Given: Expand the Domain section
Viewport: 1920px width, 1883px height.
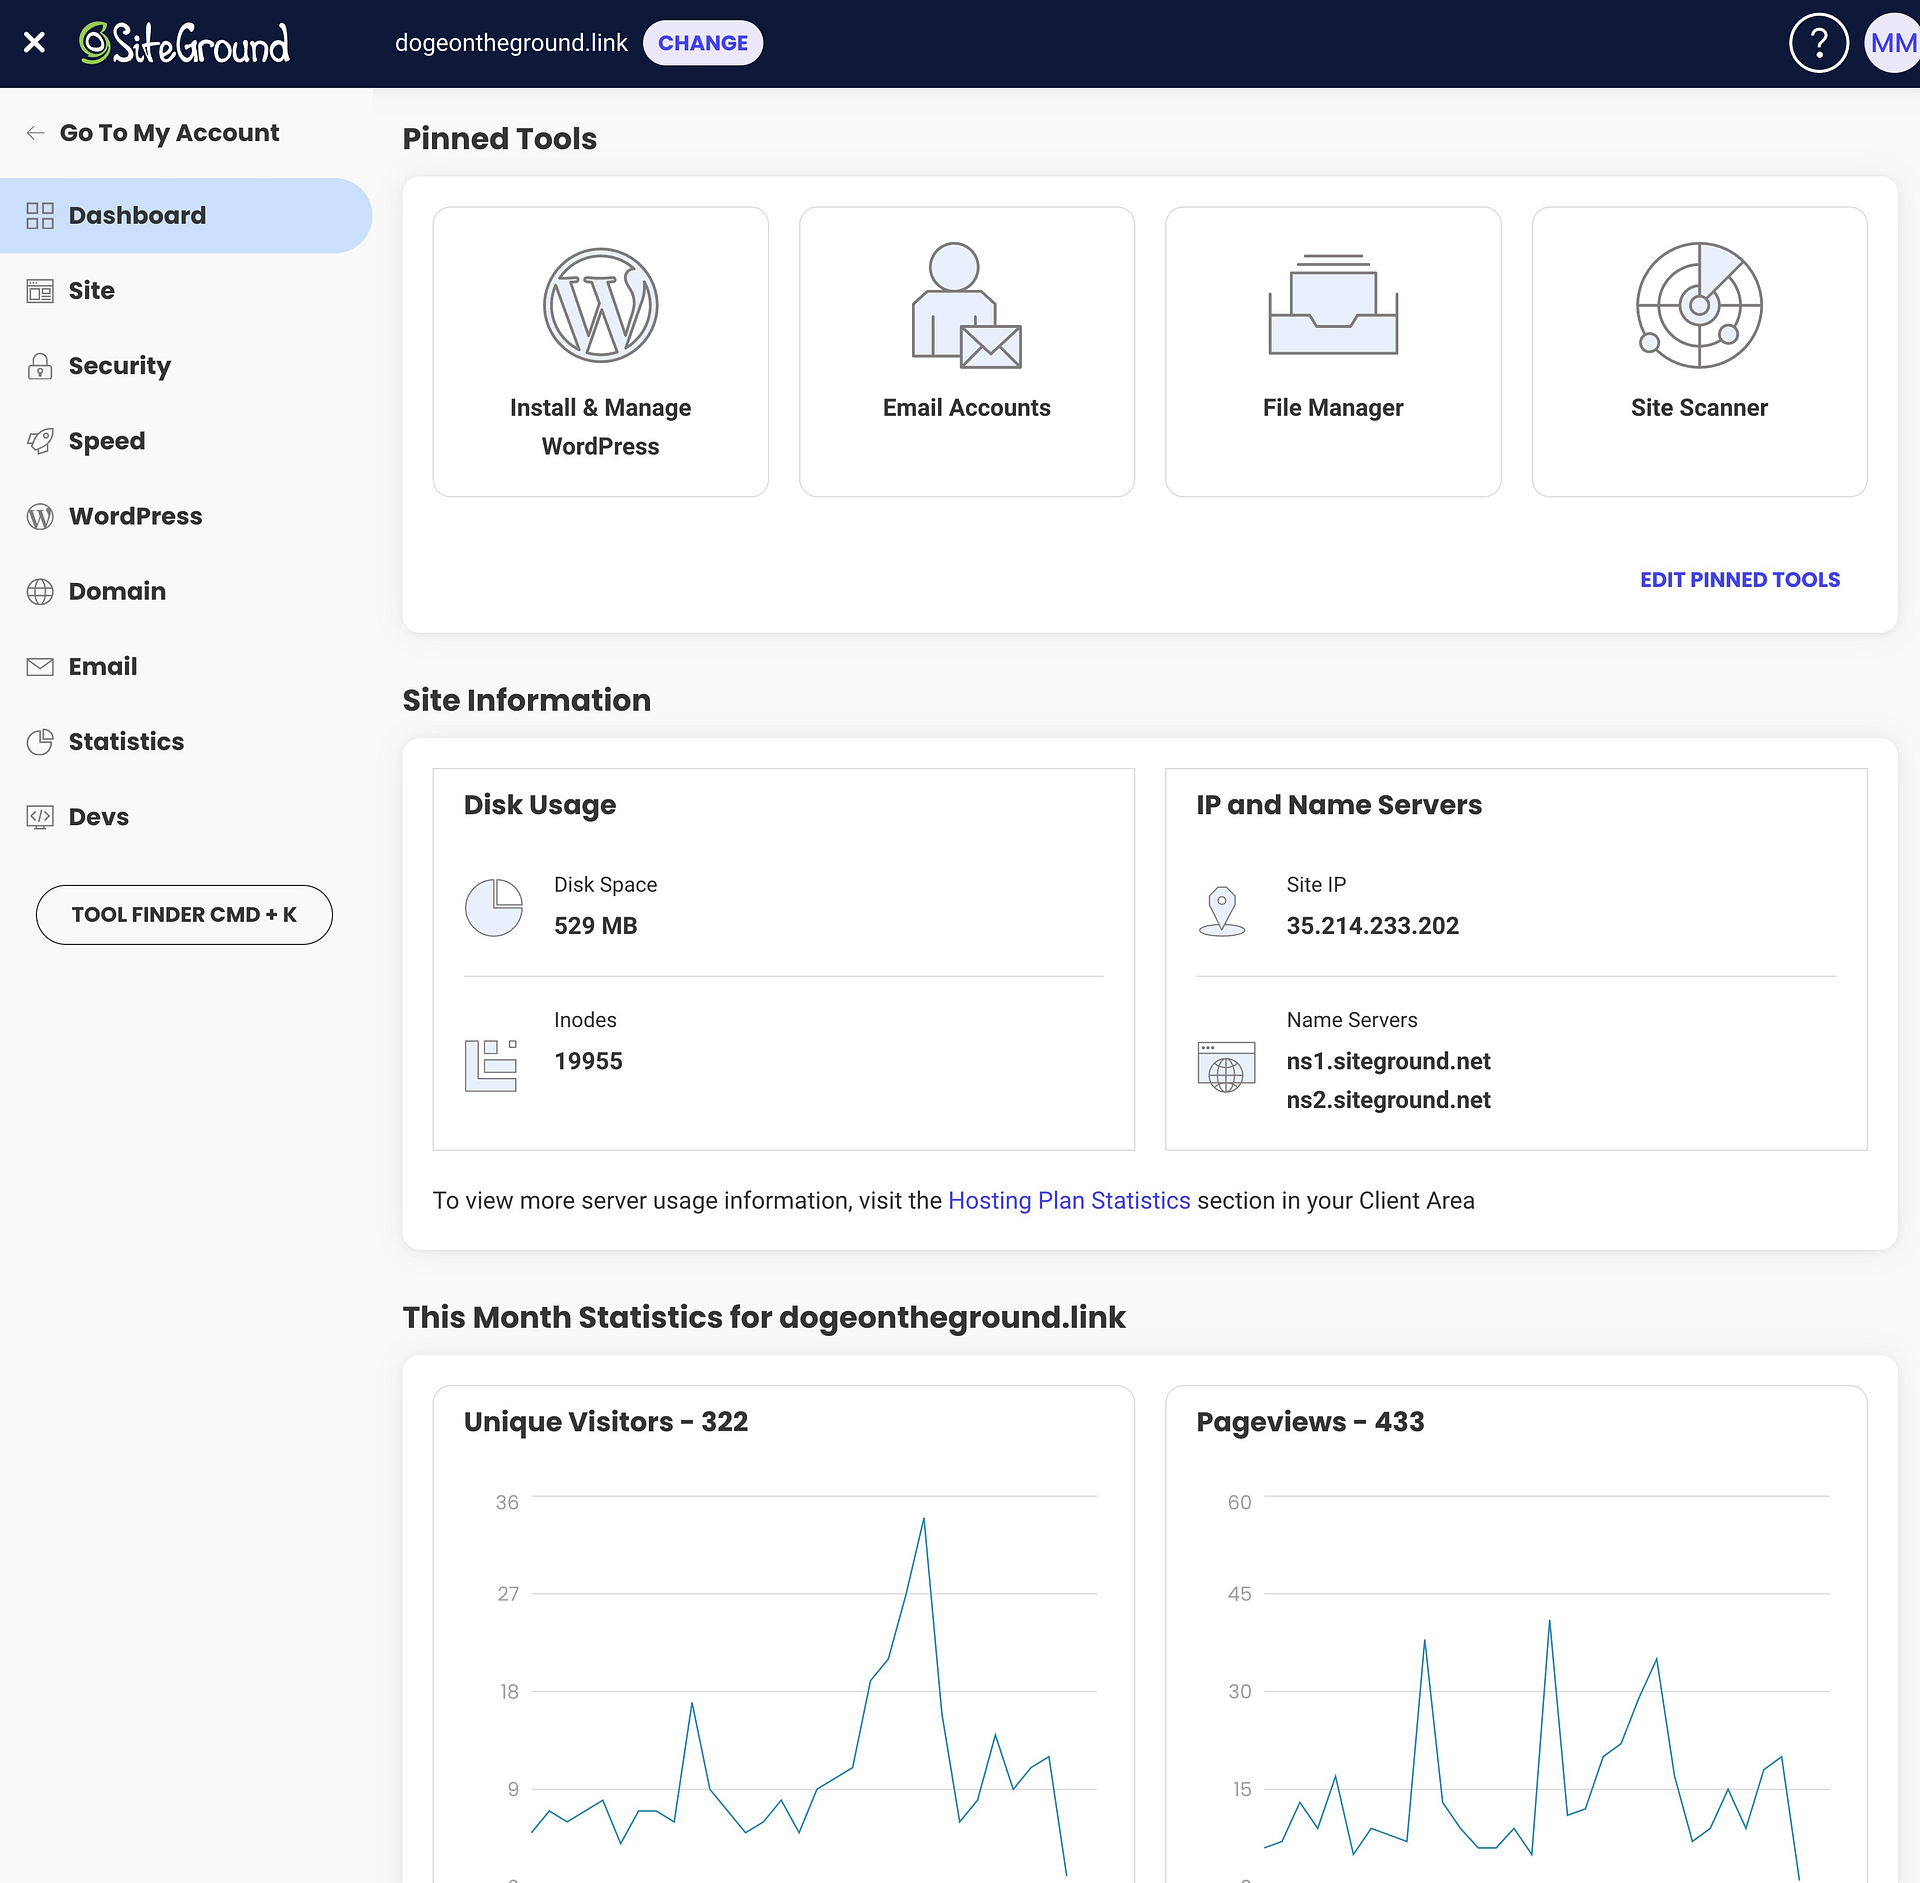Looking at the screenshot, I should [x=117, y=591].
